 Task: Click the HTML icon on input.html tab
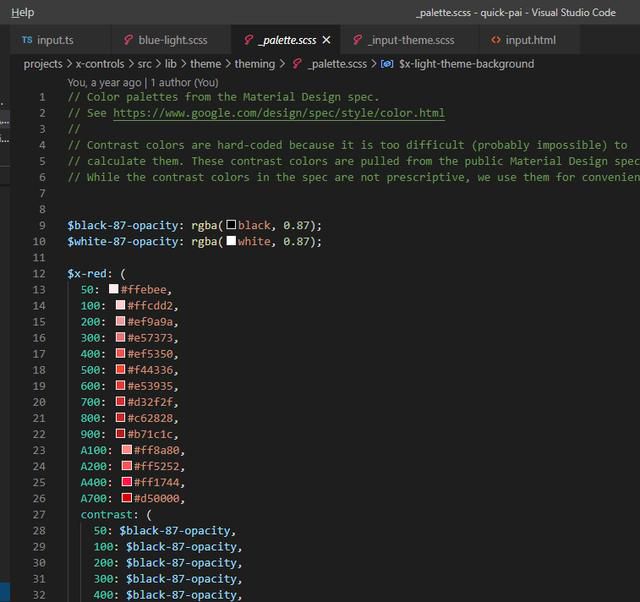(x=496, y=40)
